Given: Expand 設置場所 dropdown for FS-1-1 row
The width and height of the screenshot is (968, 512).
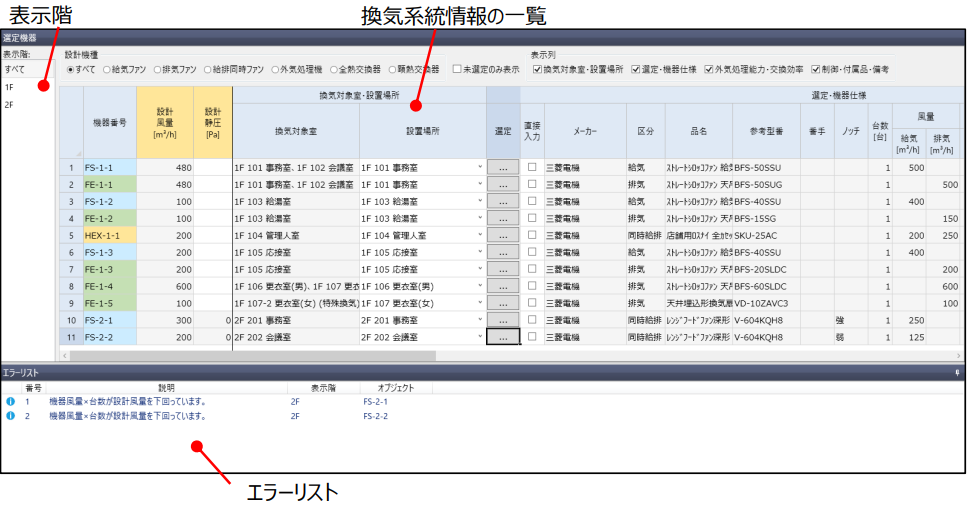Looking at the screenshot, I should [x=481, y=168].
